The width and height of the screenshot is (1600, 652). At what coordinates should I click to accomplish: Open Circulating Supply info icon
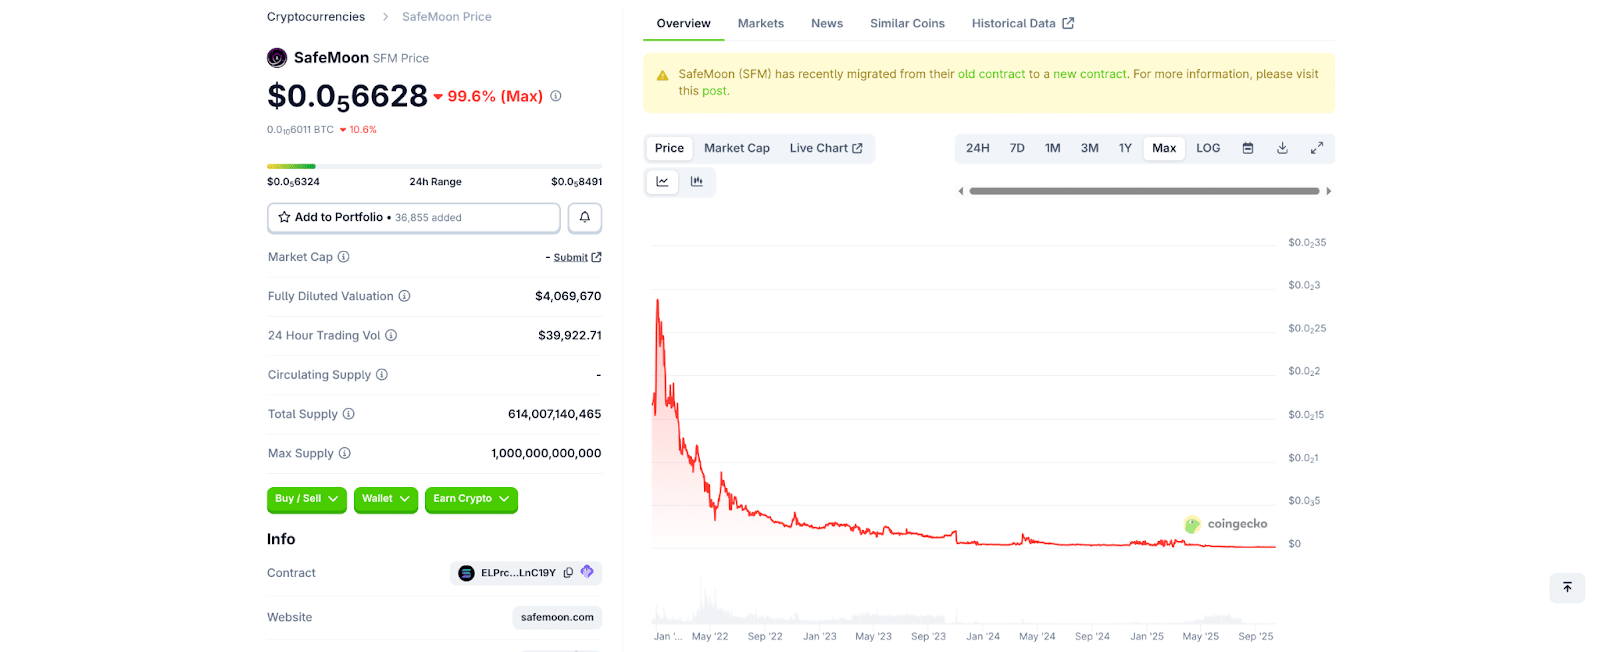click(x=381, y=375)
